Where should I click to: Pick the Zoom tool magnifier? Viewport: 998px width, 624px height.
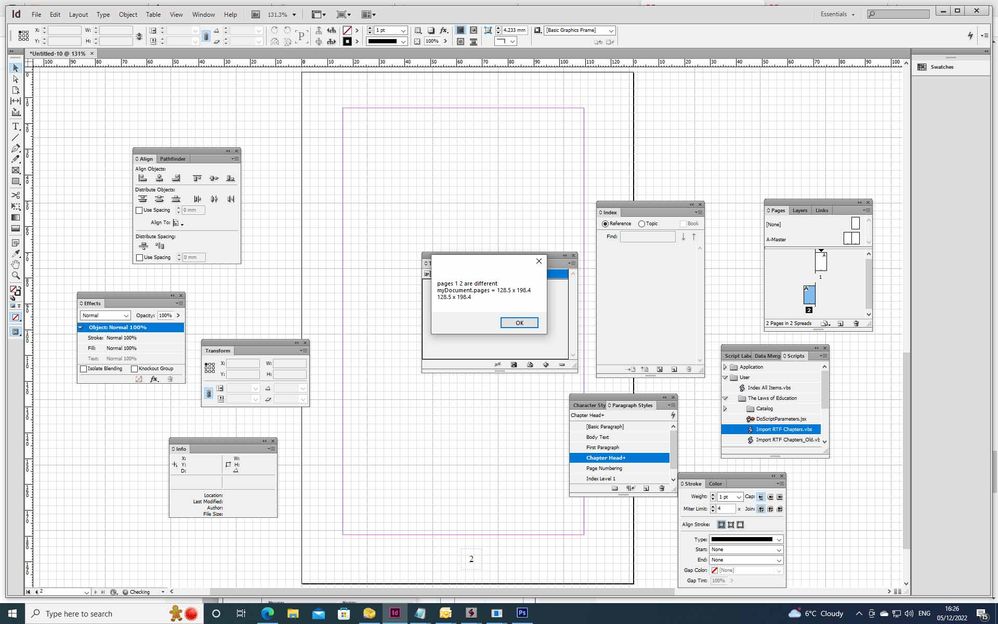tap(15, 275)
